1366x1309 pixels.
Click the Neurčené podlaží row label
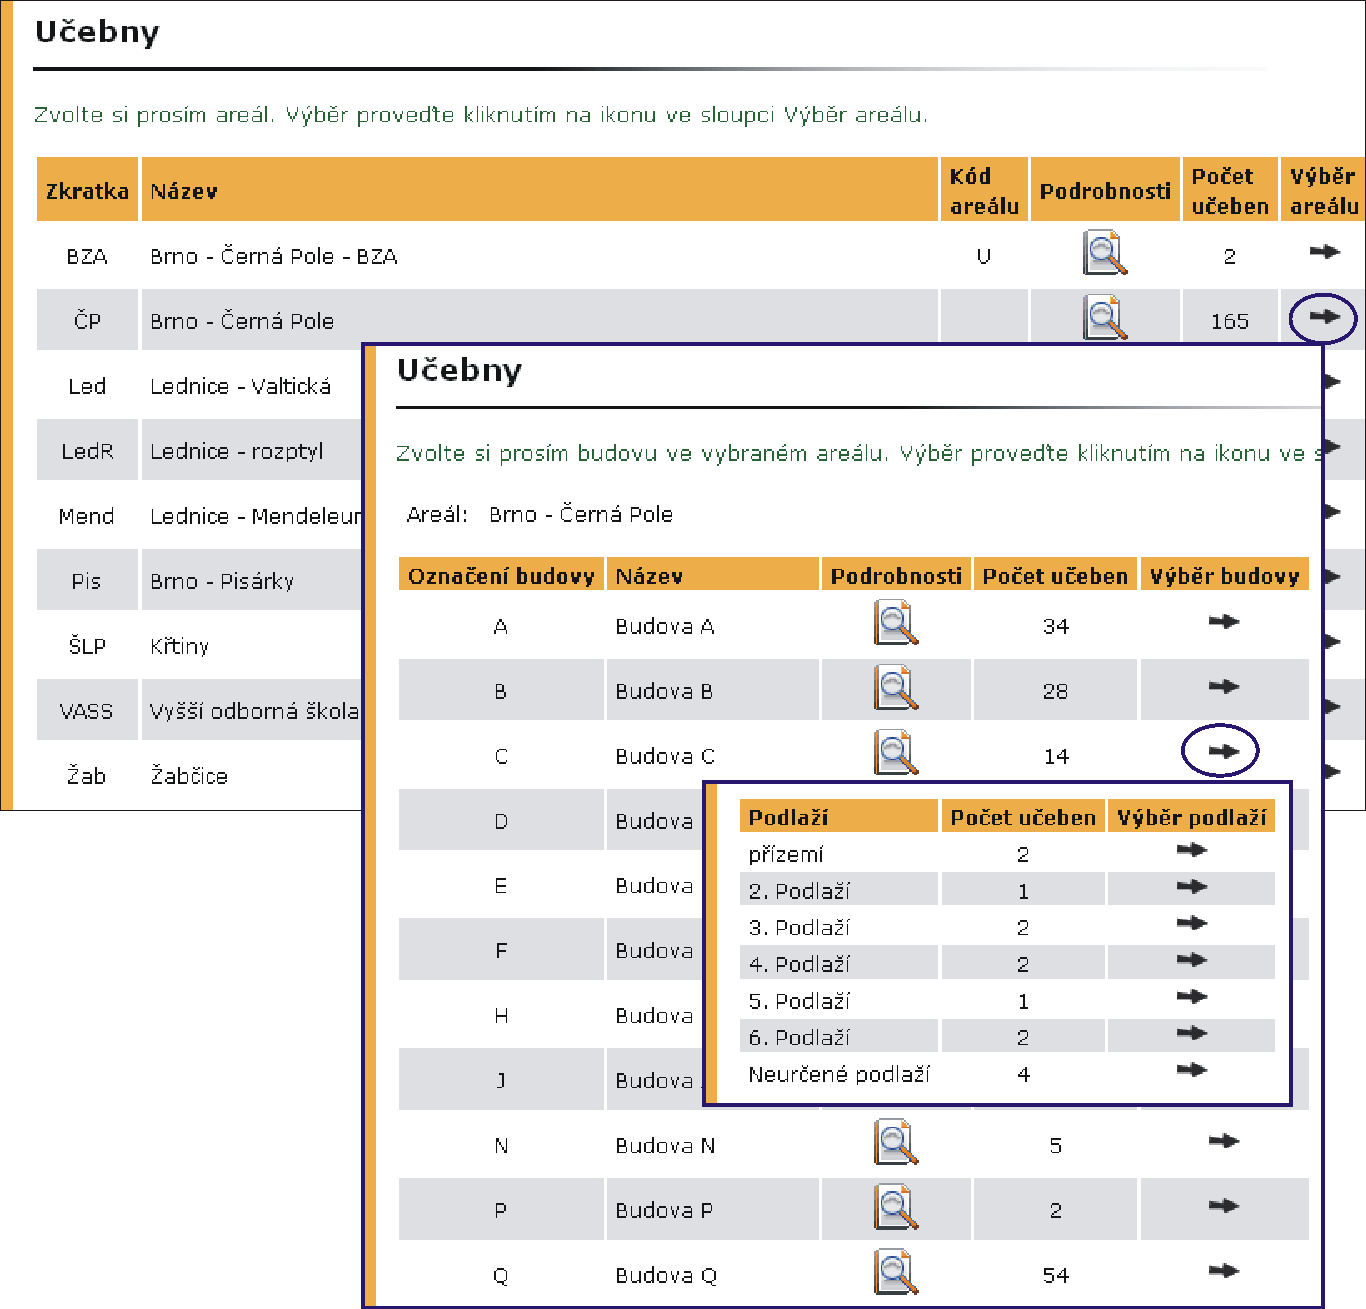pyautogui.click(x=839, y=1074)
